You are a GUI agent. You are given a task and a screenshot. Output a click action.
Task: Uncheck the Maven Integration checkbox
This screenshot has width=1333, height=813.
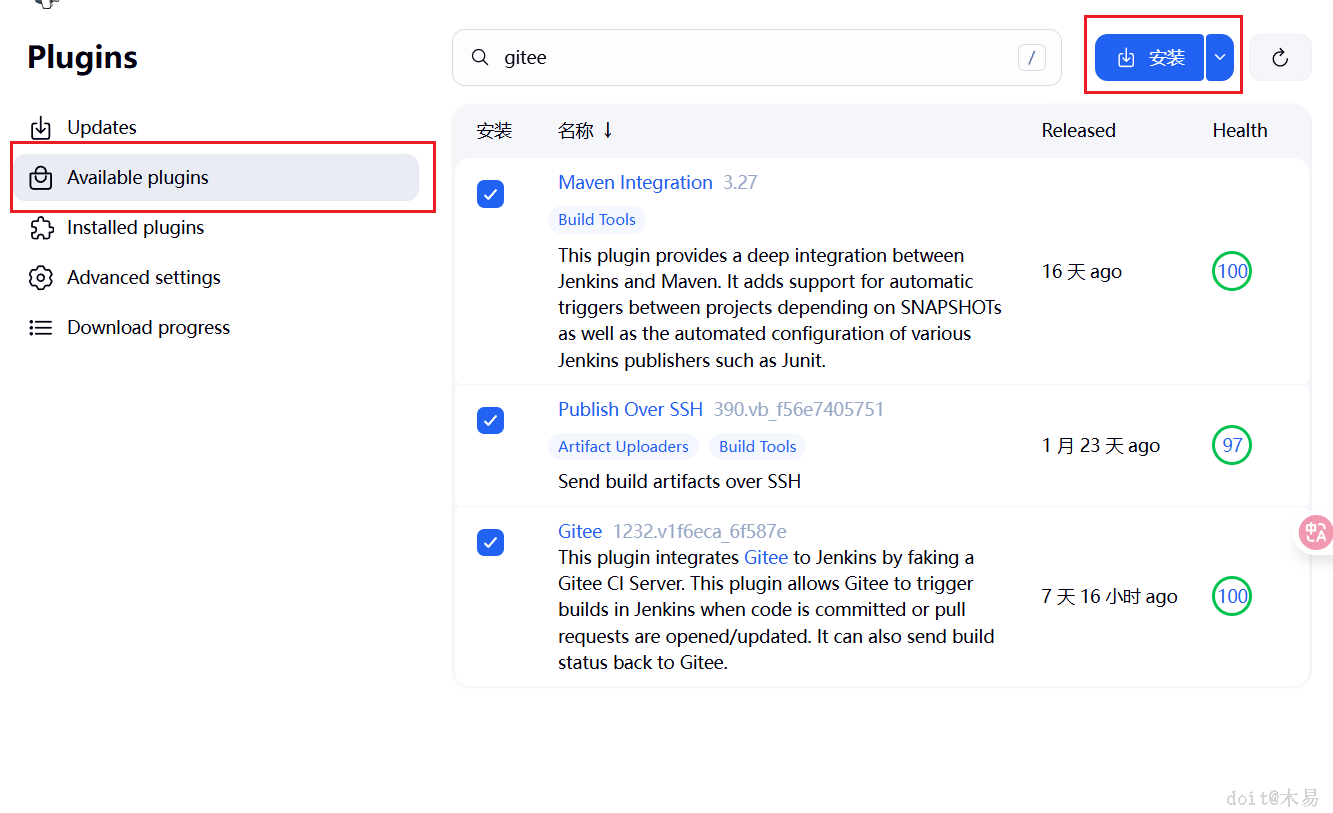(x=490, y=194)
